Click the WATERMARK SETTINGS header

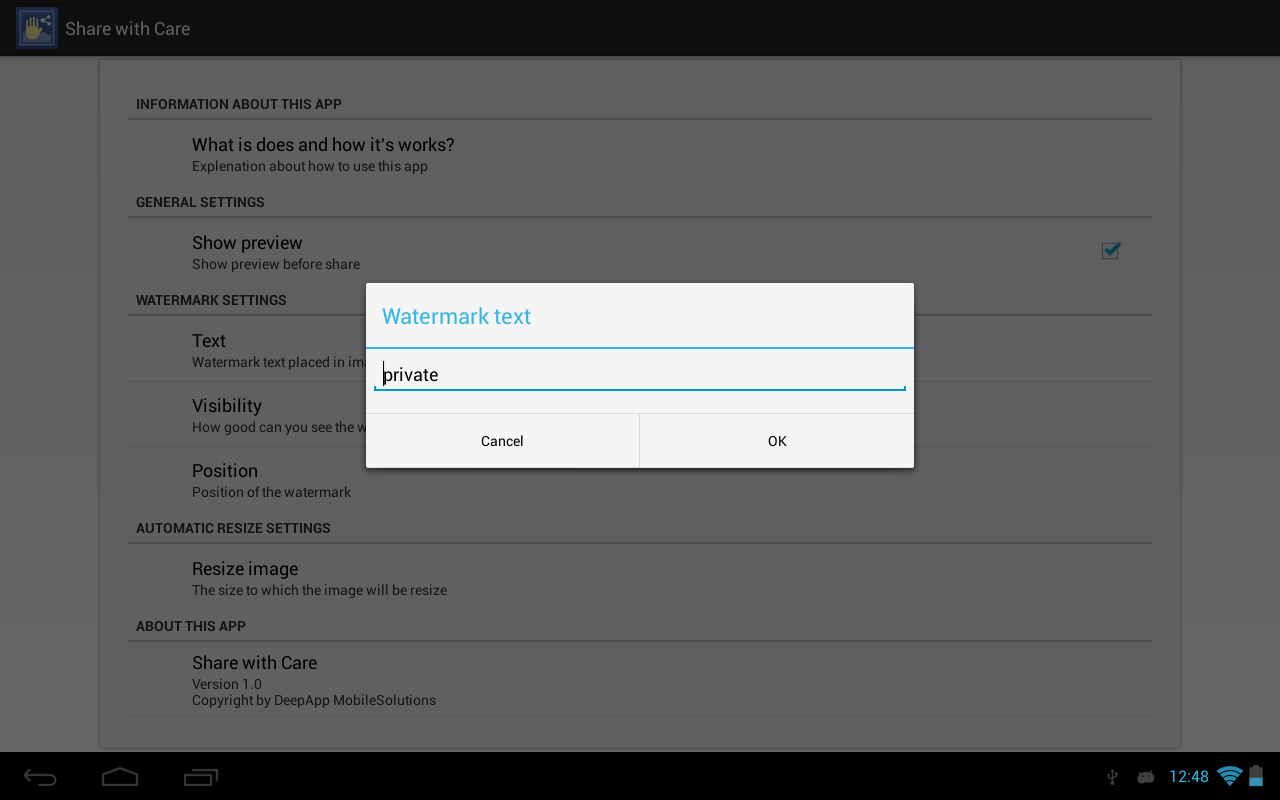pyautogui.click(x=211, y=300)
